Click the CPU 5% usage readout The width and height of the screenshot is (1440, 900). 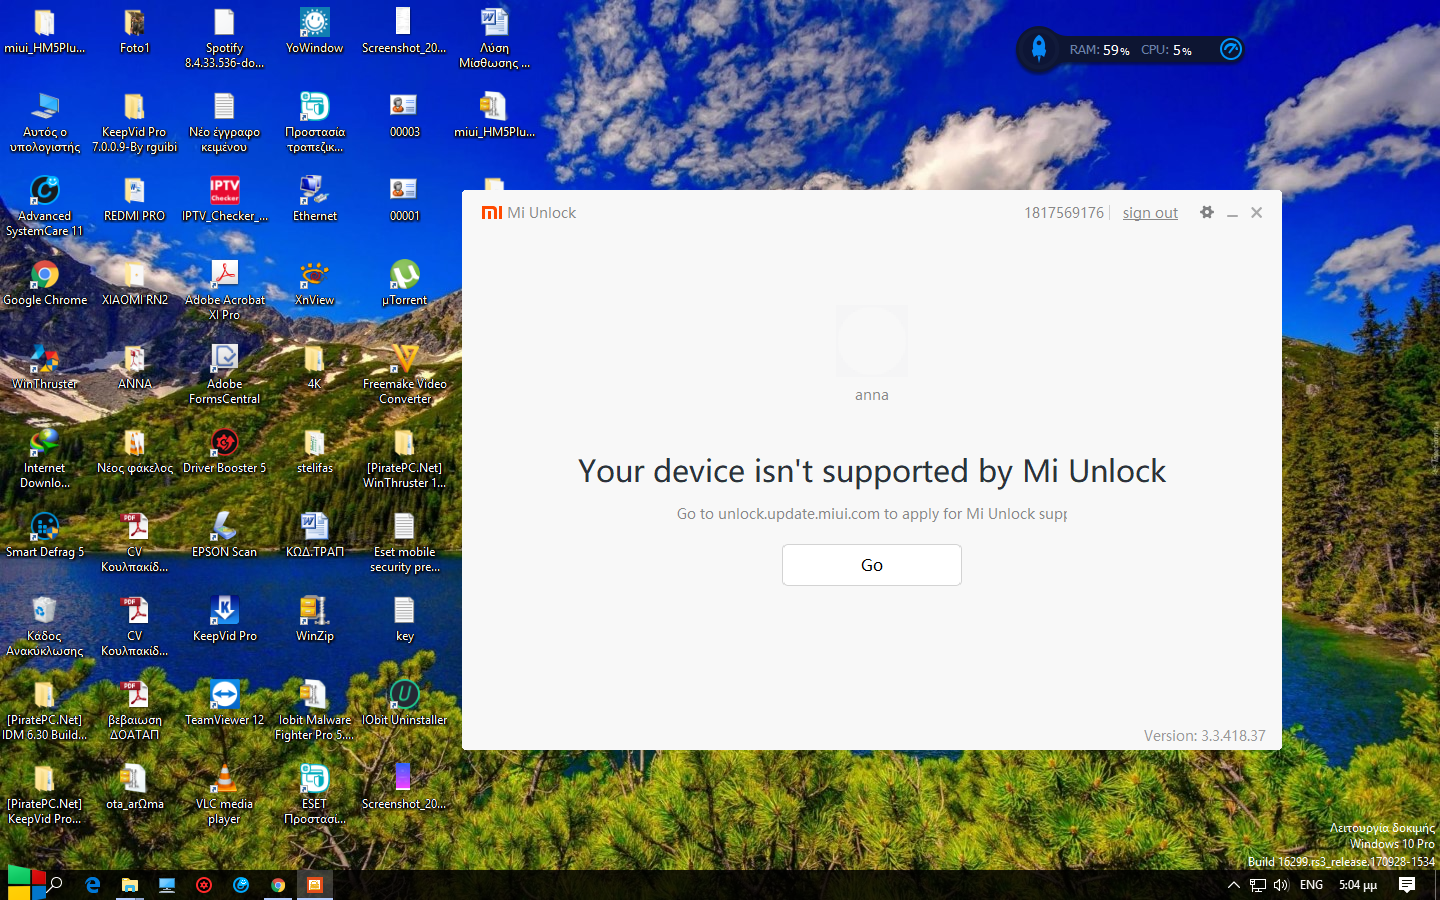tap(1166, 50)
